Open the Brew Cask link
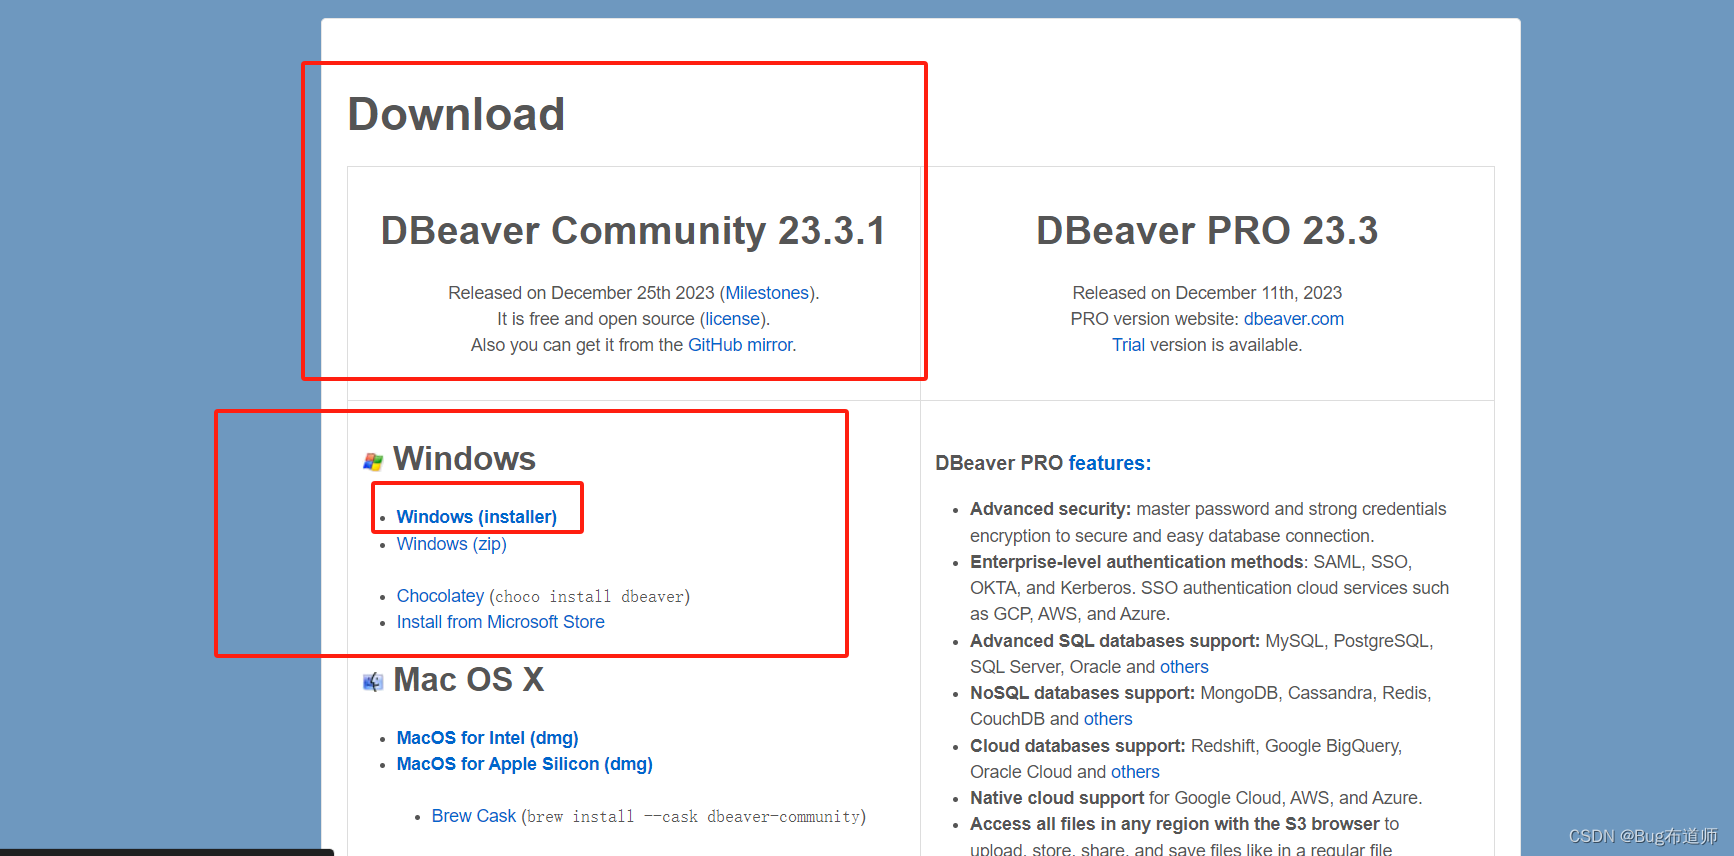This screenshot has width=1734, height=856. tap(473, 816)
